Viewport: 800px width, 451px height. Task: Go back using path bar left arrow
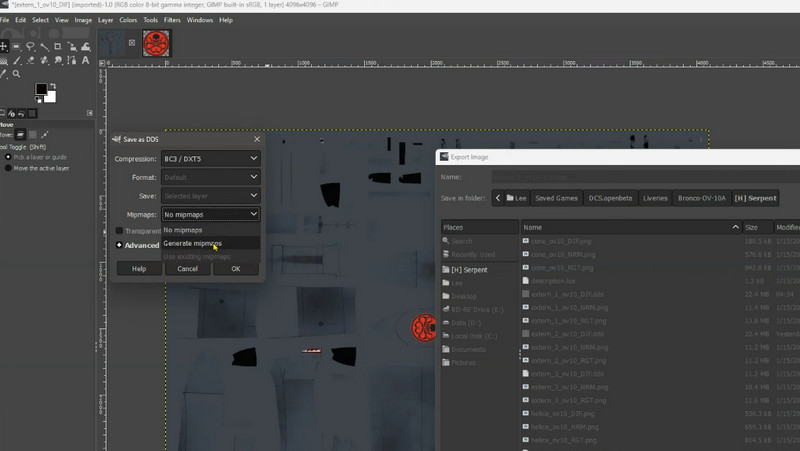(x=498, y=198)
